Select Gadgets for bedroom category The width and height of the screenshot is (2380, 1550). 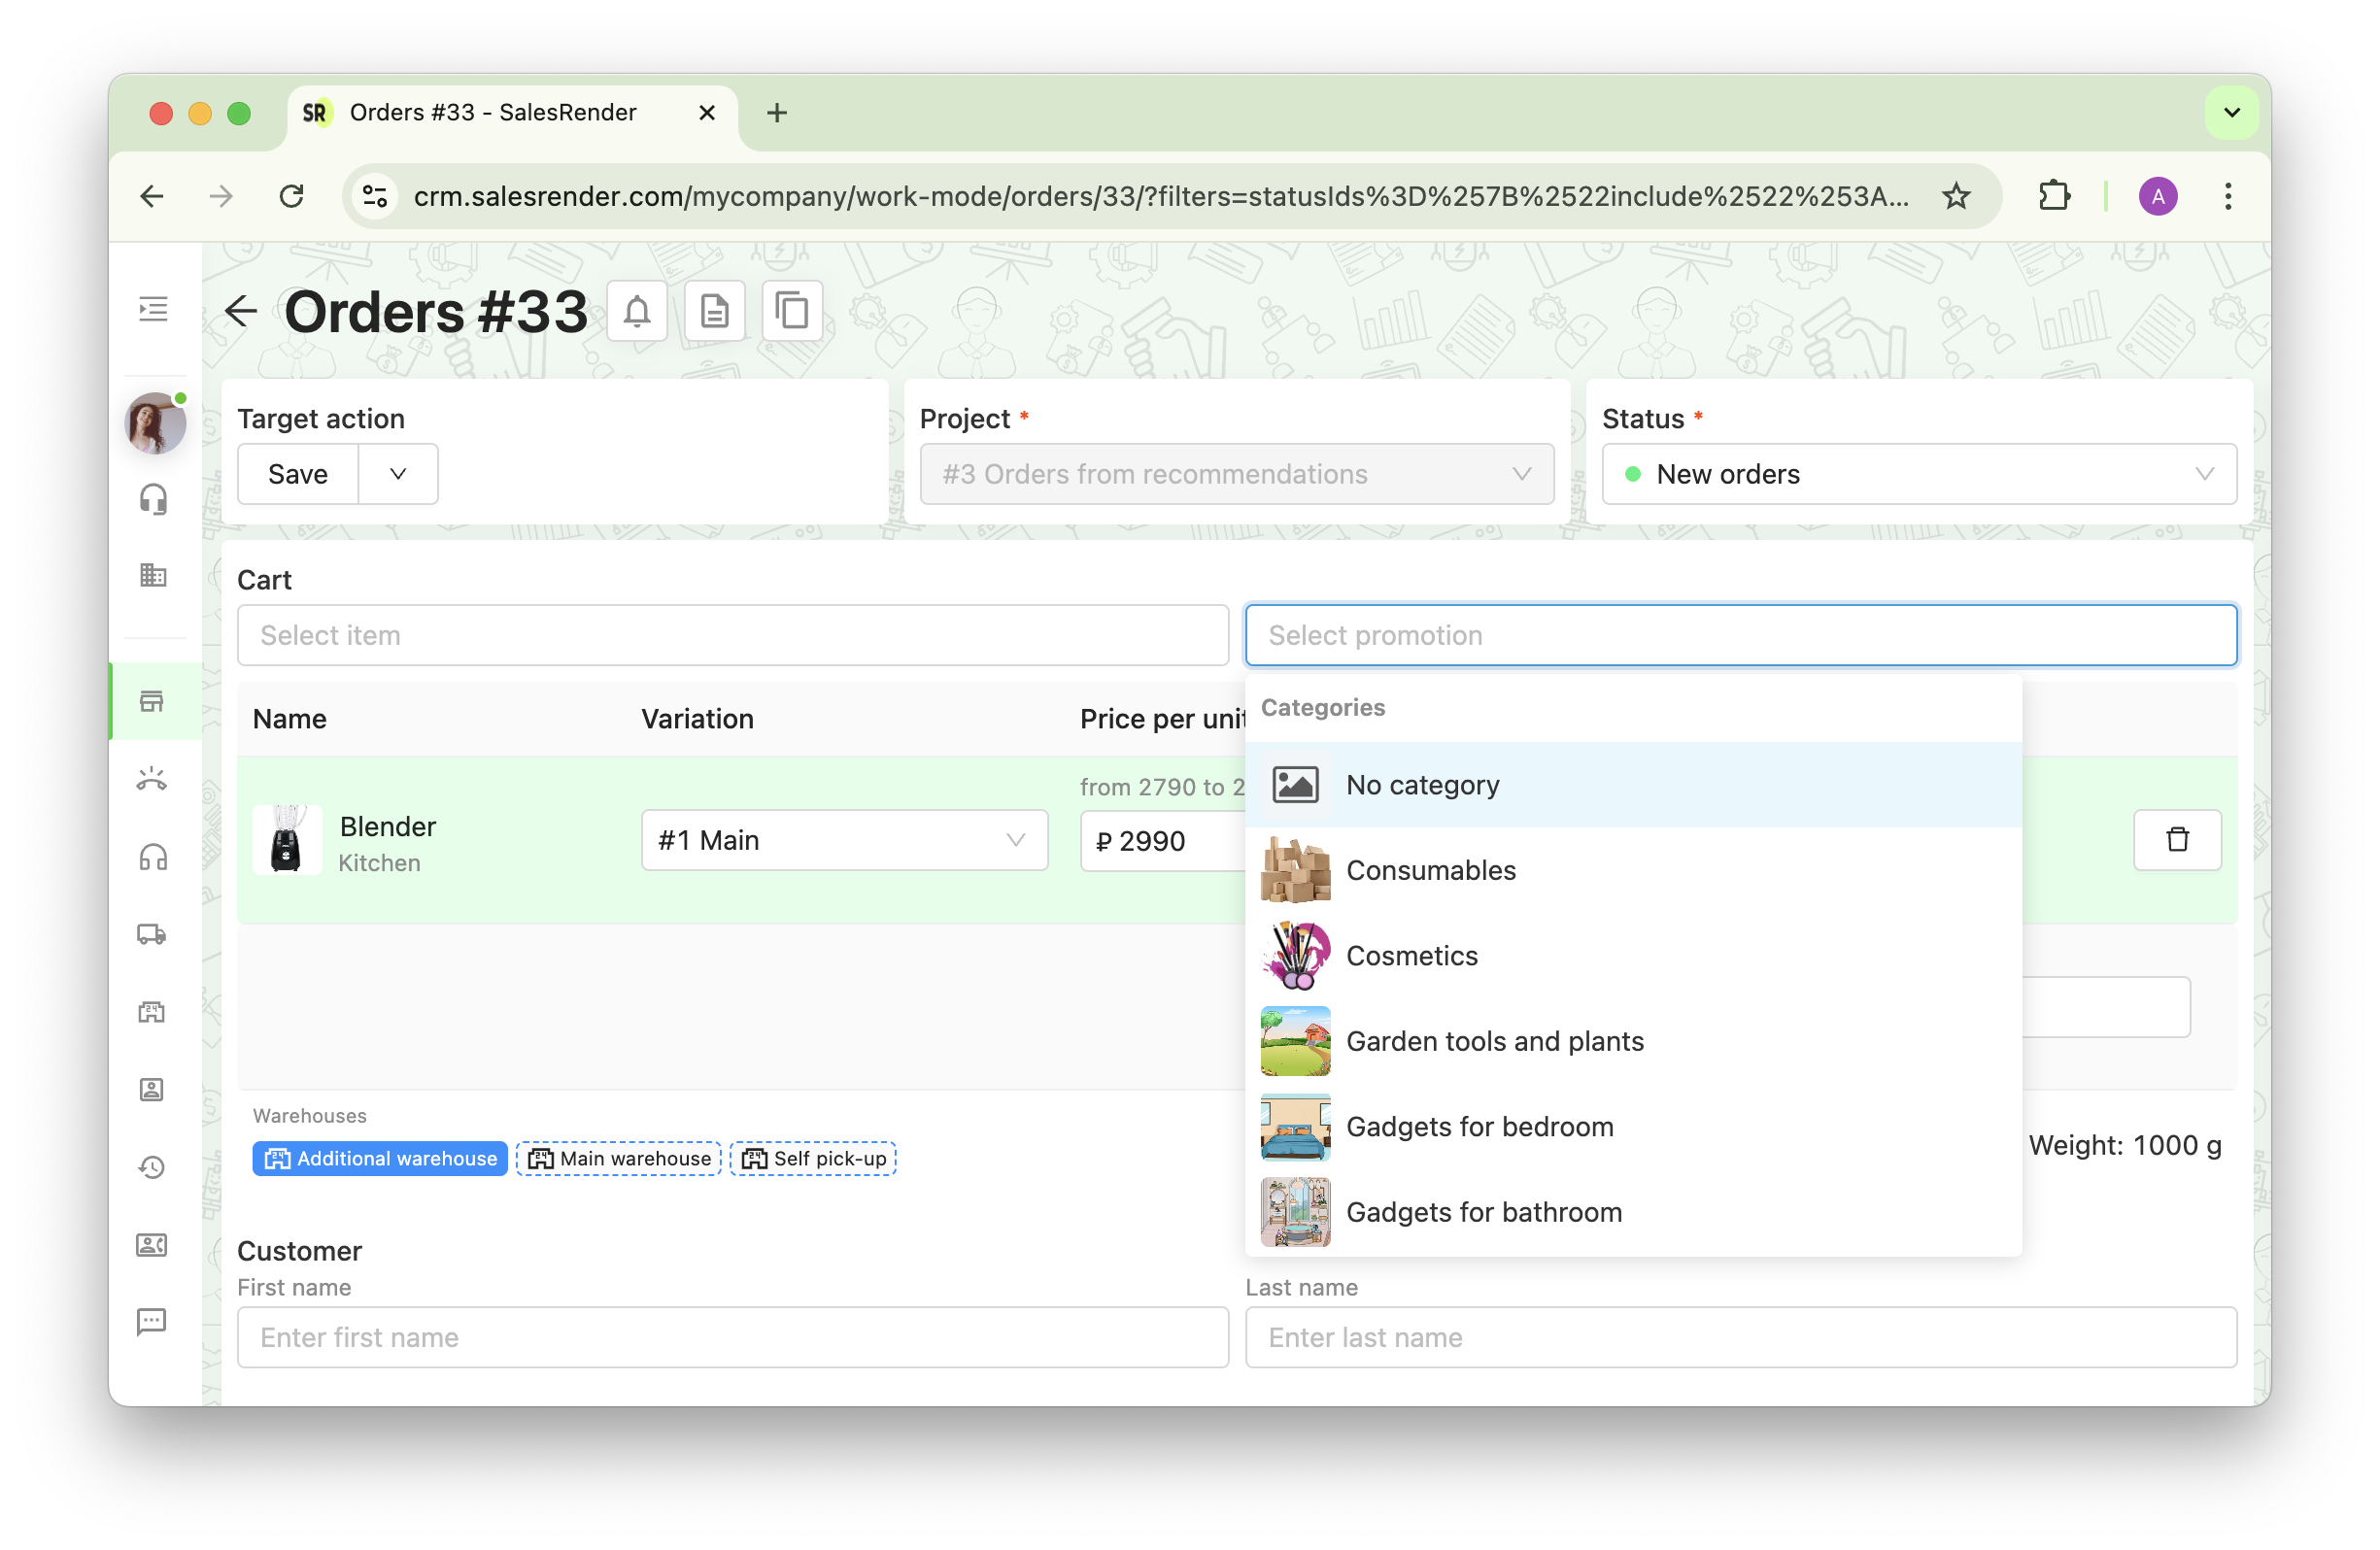coord(1633,1127)
